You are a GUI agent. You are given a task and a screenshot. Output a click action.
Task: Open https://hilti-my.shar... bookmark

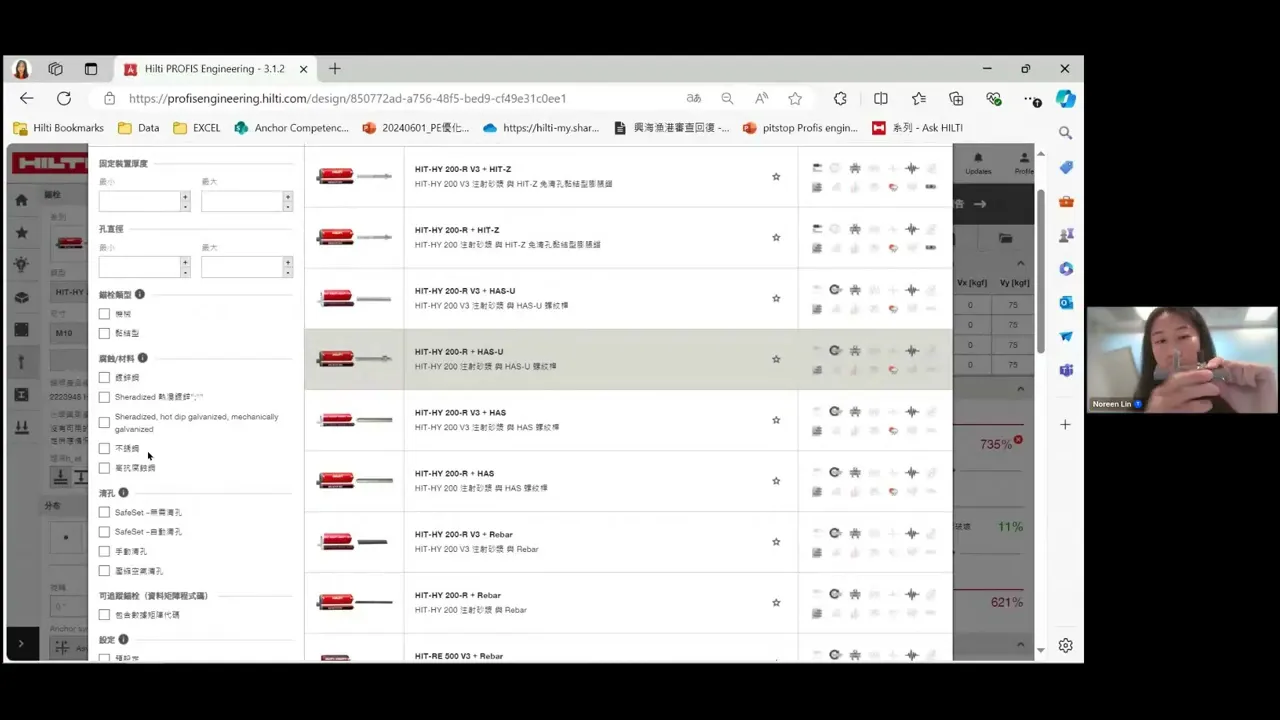(541, 128)
